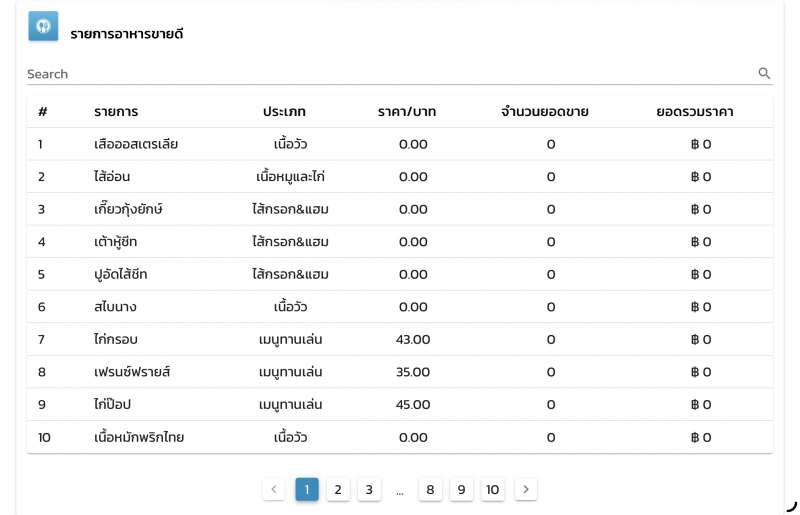Viewport: 800px width, 515px height.
Task: Navigate to page 8
Action: pyautogui.click(x=430, y=489)
